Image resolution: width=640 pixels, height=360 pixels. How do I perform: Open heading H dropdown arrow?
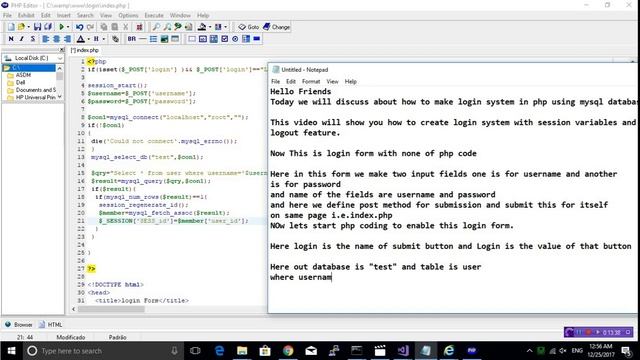104,39
